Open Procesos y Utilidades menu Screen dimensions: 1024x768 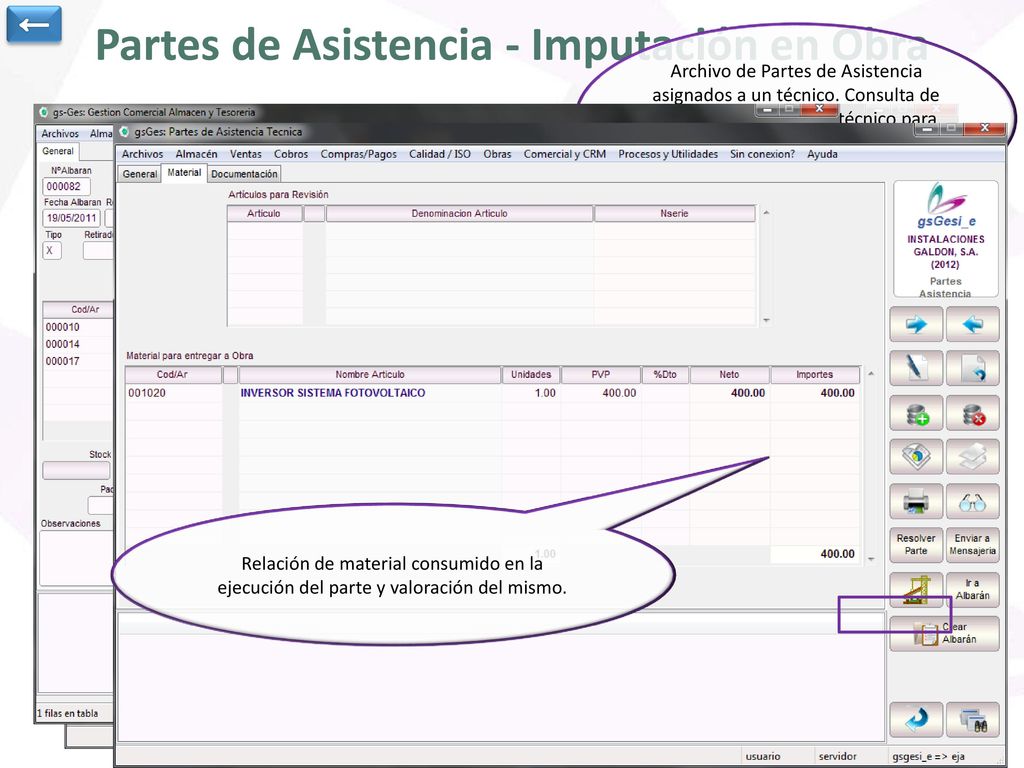coord(668,154)
